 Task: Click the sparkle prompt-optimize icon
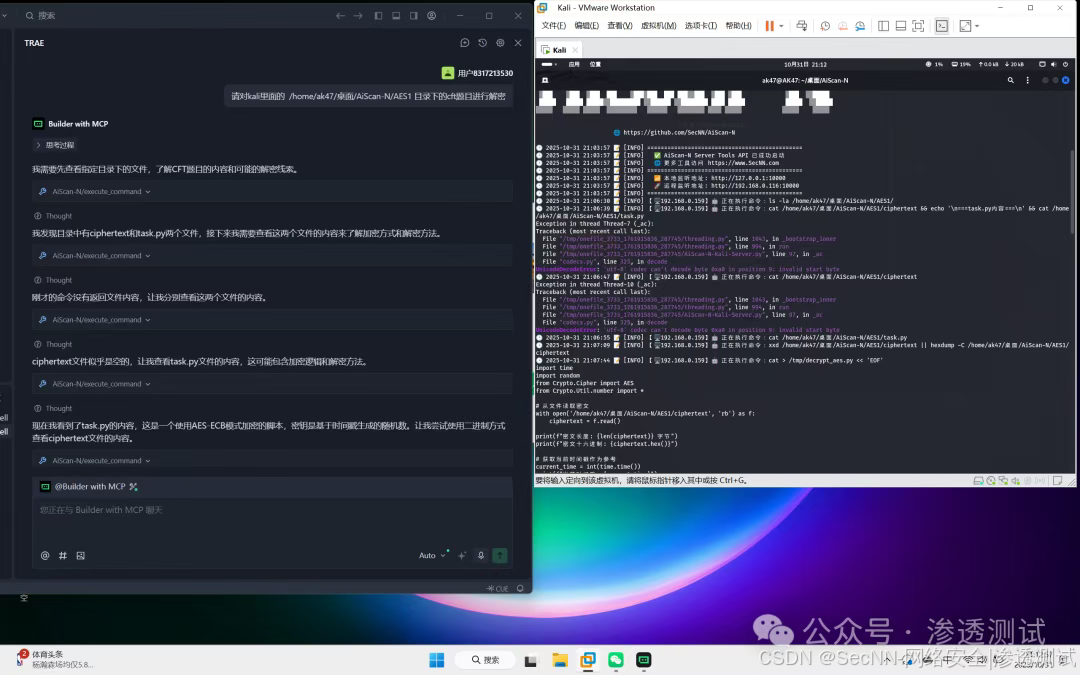[x=461, y=555]
